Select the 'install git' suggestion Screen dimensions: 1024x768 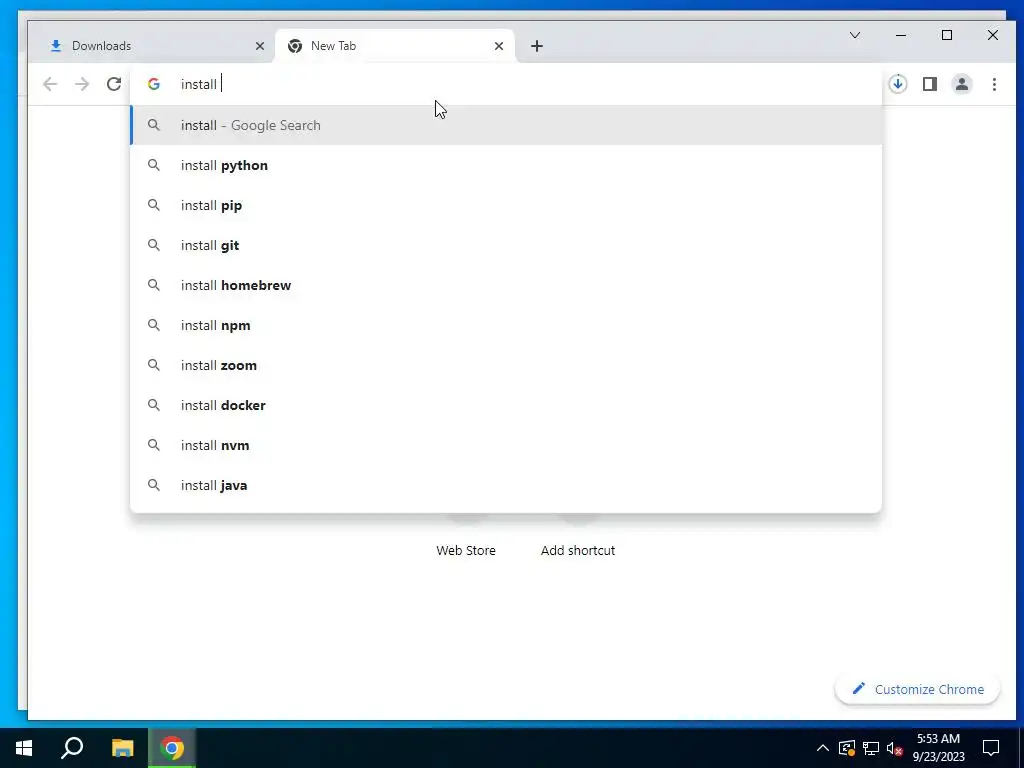tap(506, 245)
